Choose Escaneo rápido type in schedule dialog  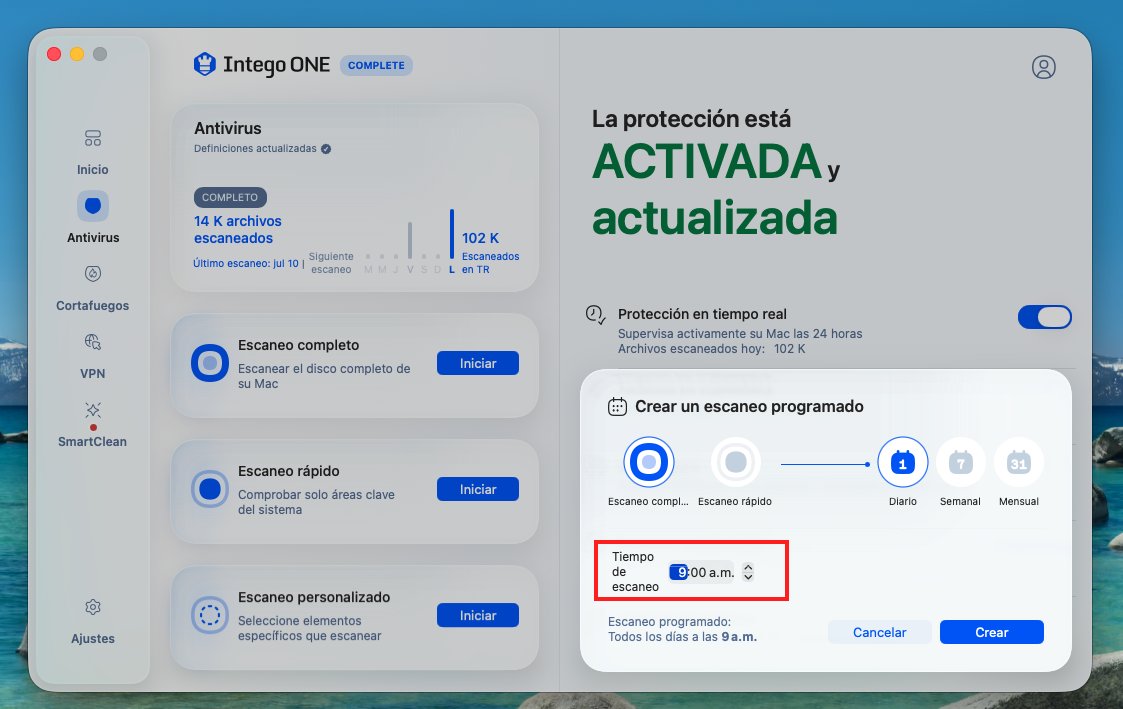(736, 462)
